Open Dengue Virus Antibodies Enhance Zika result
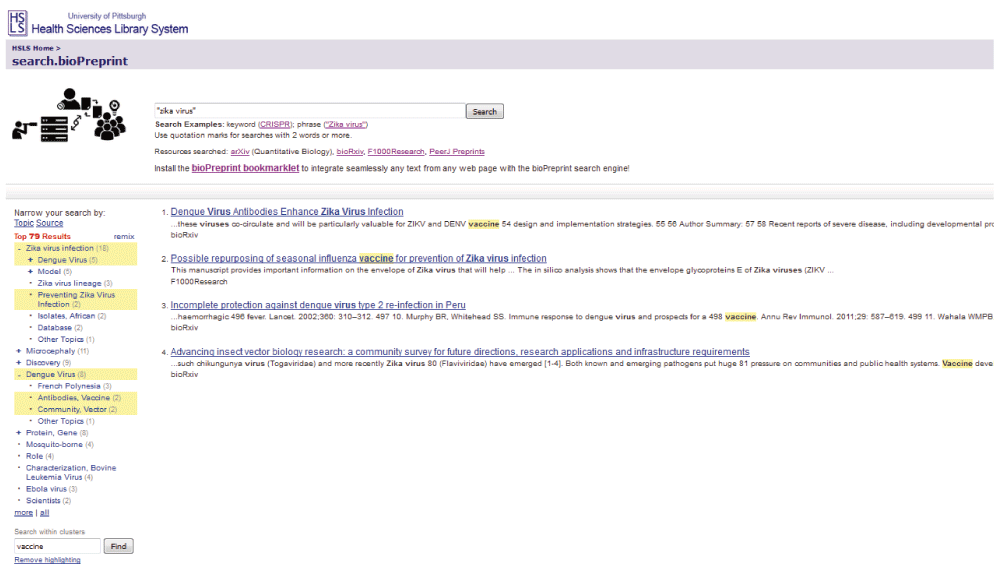Image resolution: width=1000 pixels, height=574 pixels. (287, 212)
